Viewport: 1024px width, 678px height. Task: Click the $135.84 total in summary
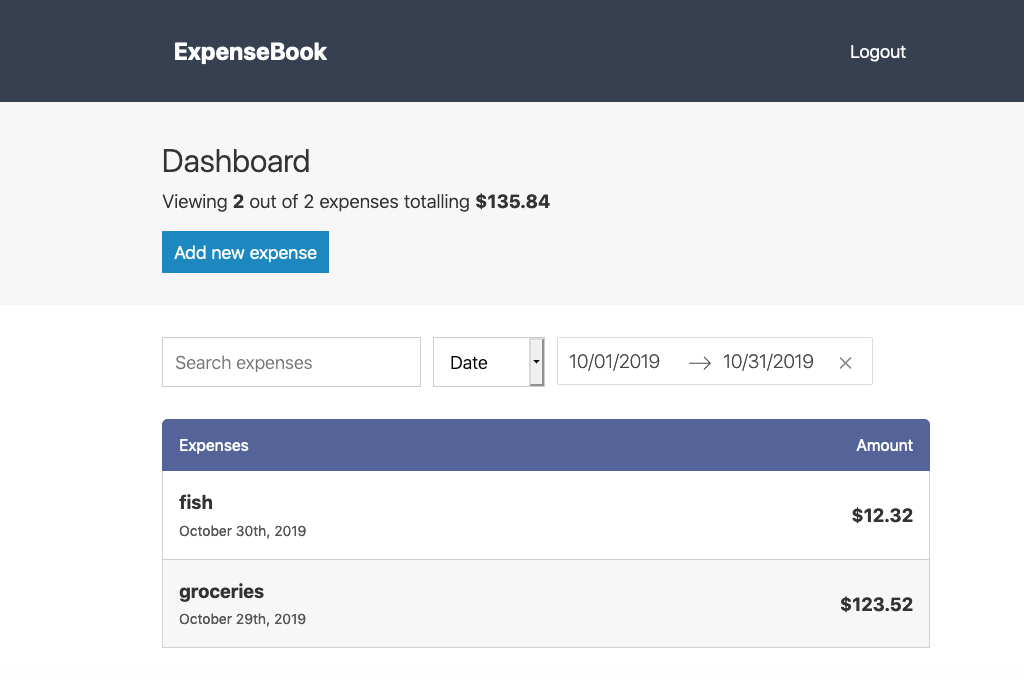[x=512, y=202]
